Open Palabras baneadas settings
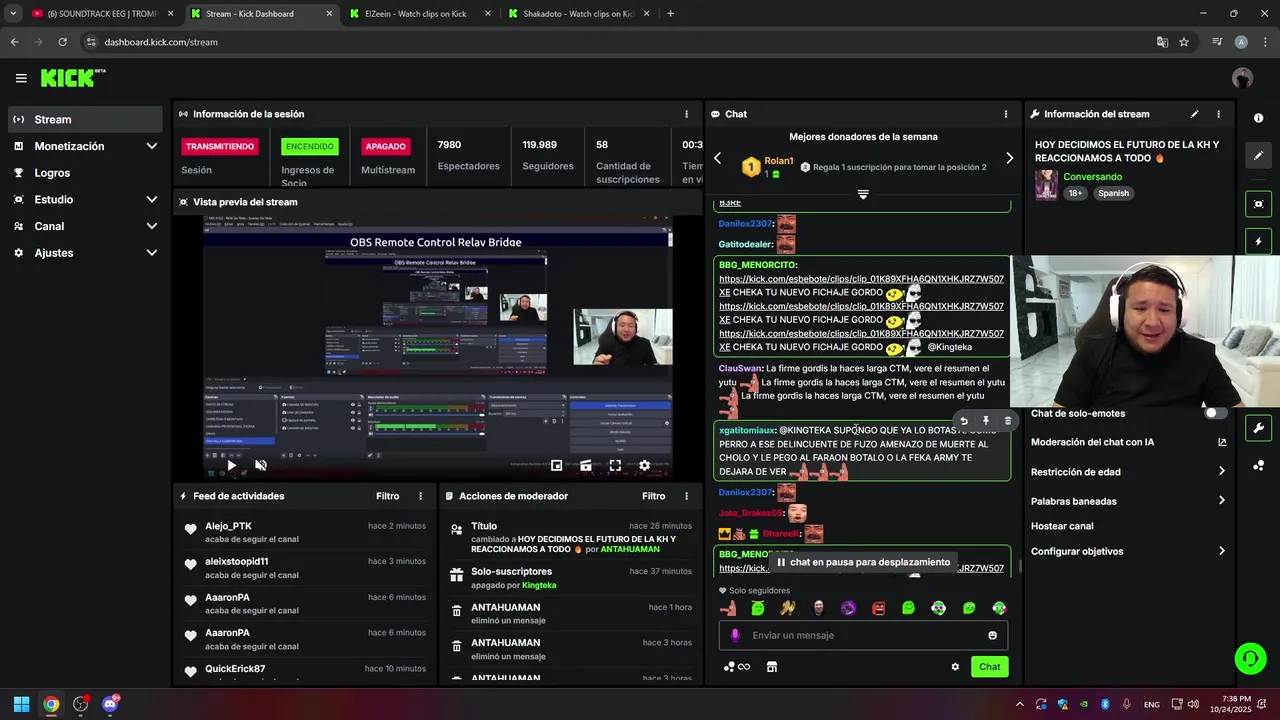1280x720 pixels. (1128, 501)
